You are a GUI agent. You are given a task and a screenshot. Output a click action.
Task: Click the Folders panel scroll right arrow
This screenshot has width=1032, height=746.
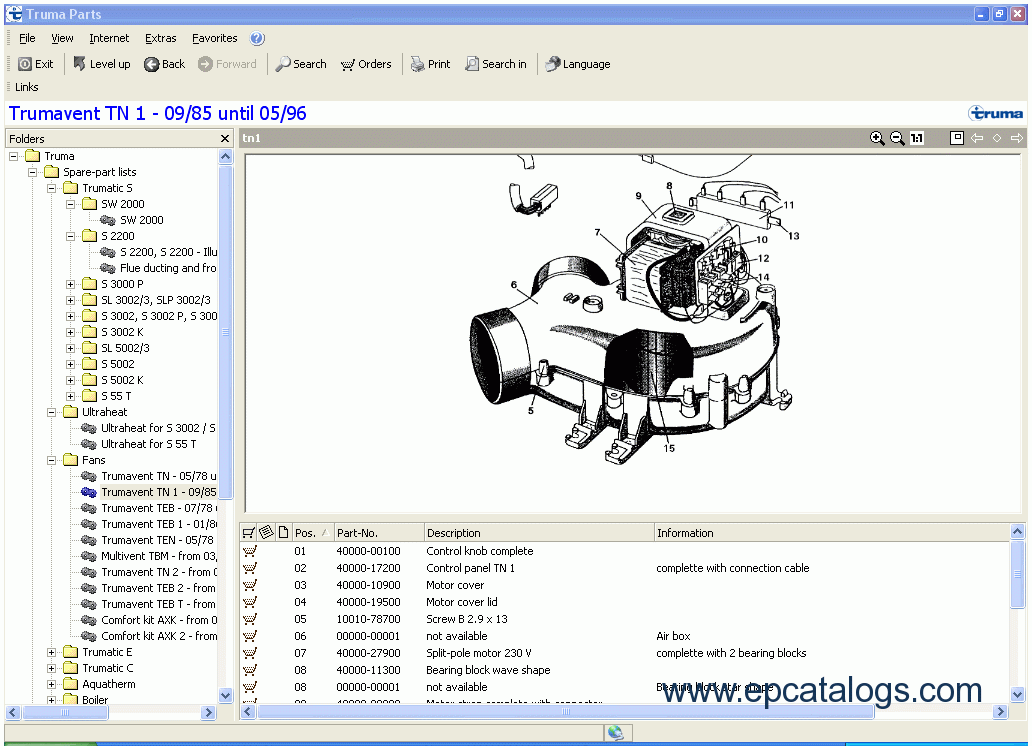coord(208,712)
